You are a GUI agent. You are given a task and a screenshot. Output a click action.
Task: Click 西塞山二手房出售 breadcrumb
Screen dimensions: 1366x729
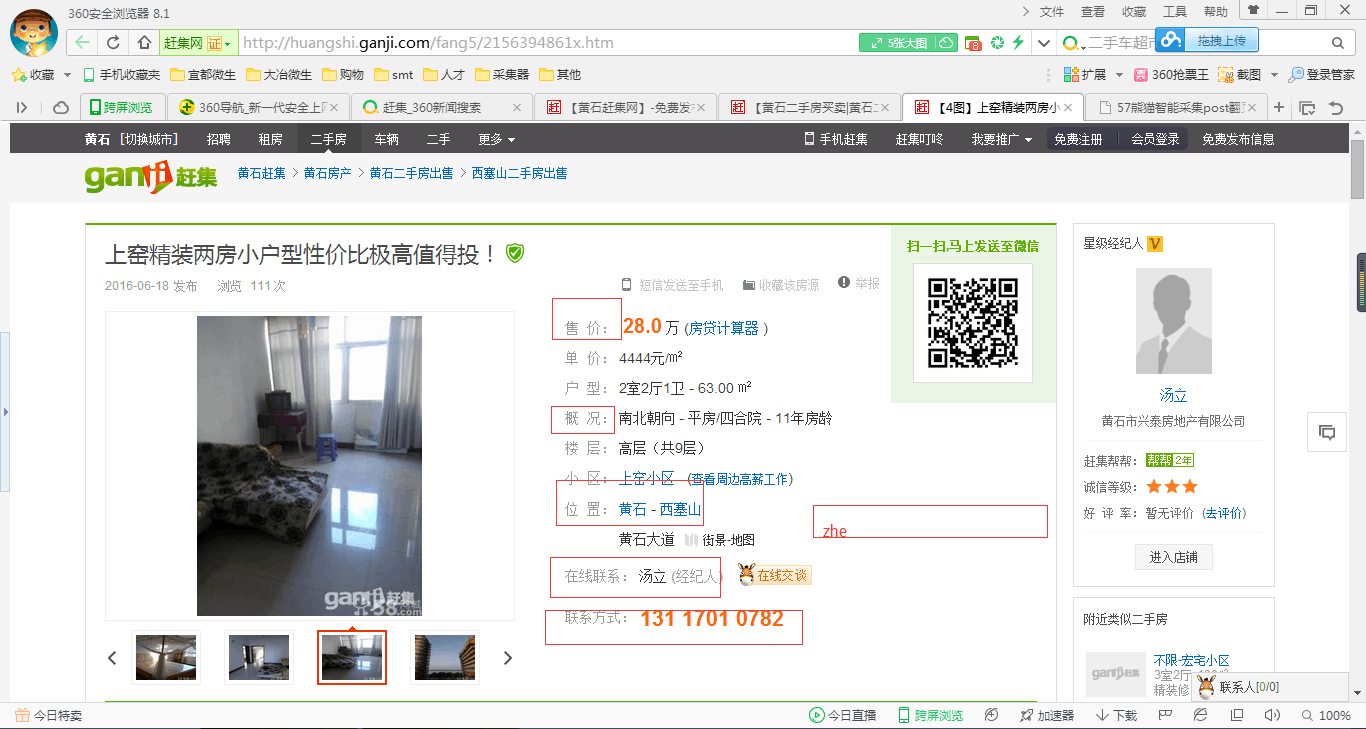click(x=519, y=173)
